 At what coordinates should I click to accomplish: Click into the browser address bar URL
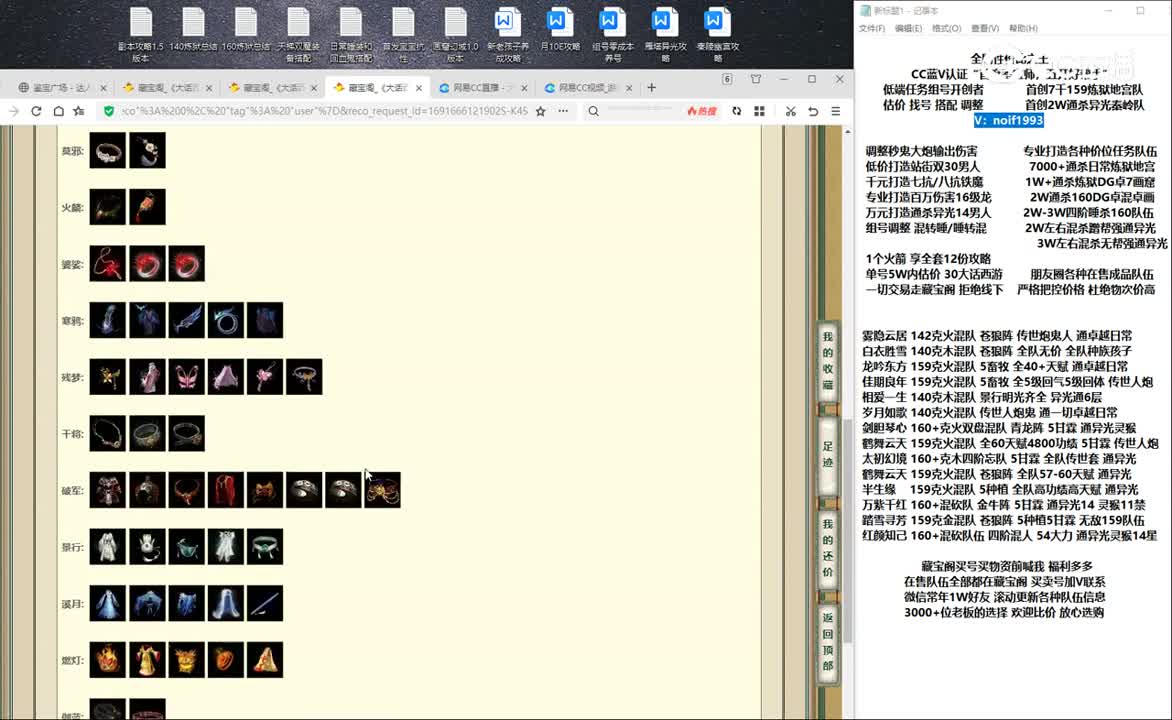324,111
